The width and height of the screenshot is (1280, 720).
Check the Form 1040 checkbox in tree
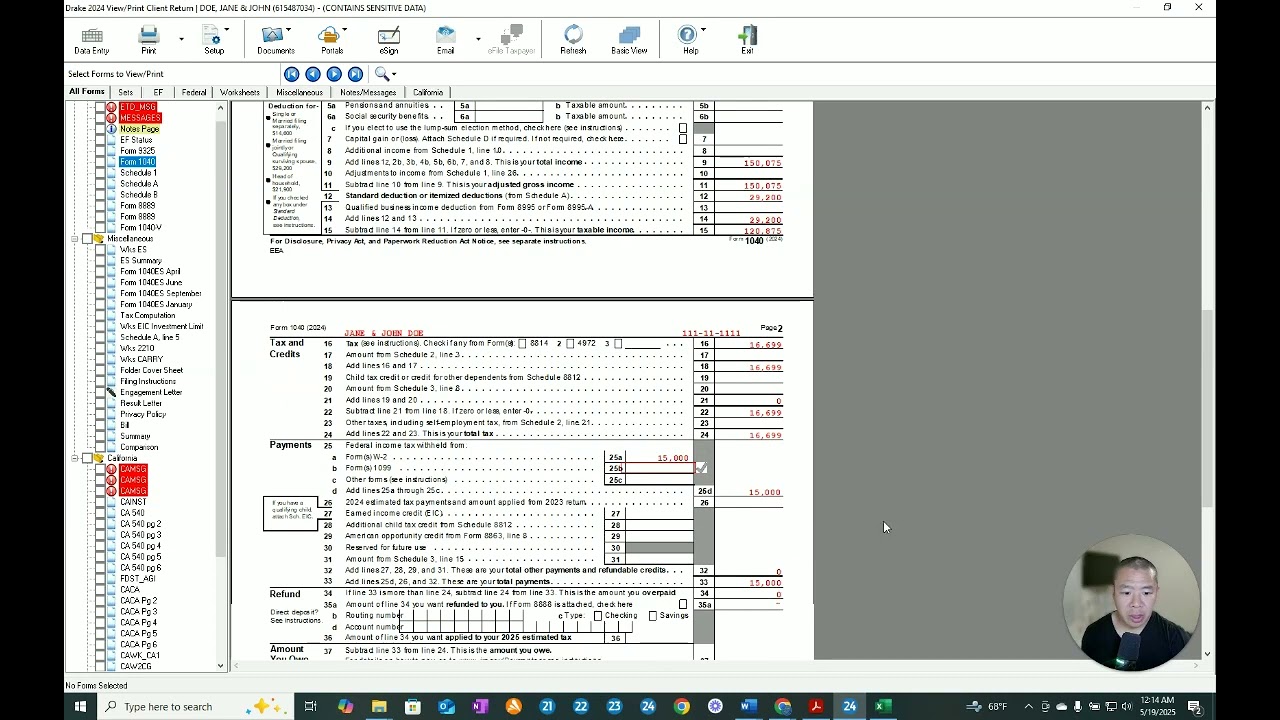click(x=99, y=162)
